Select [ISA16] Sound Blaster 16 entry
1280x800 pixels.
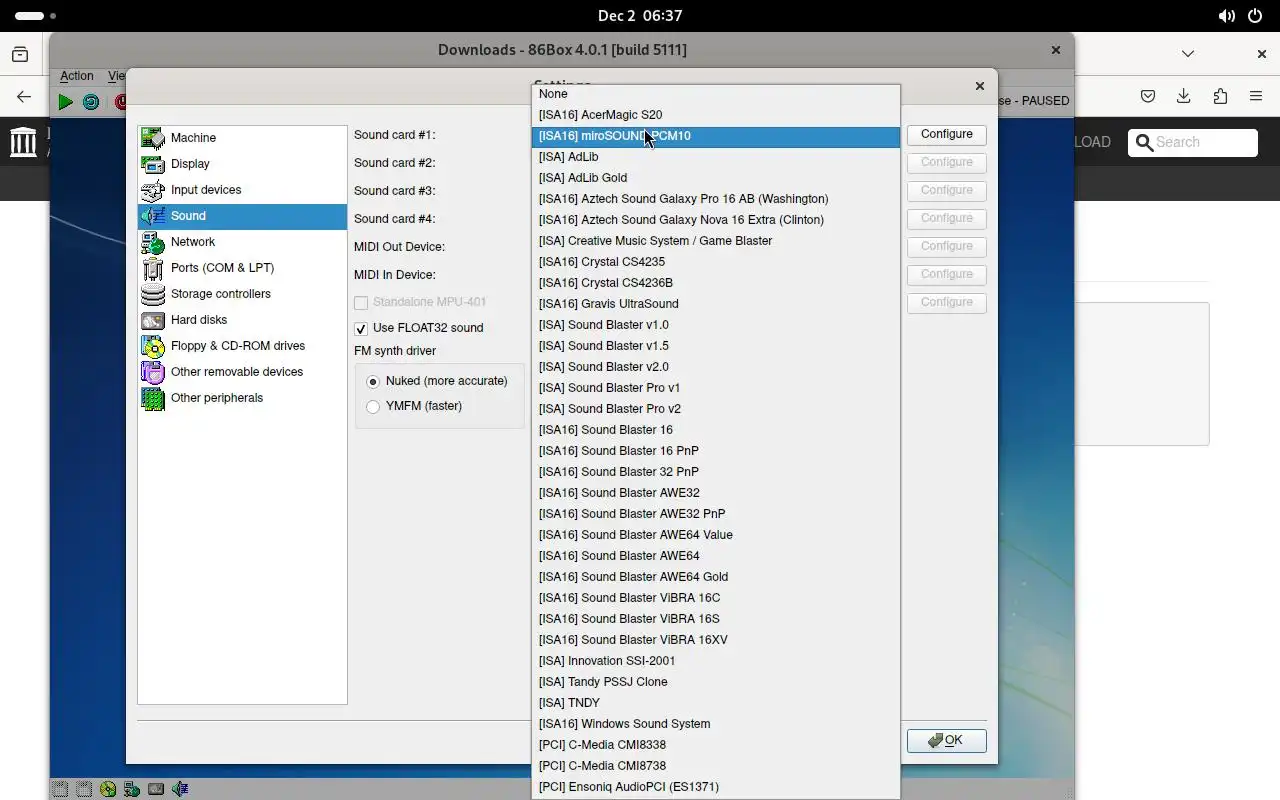[x=716, y=430]
